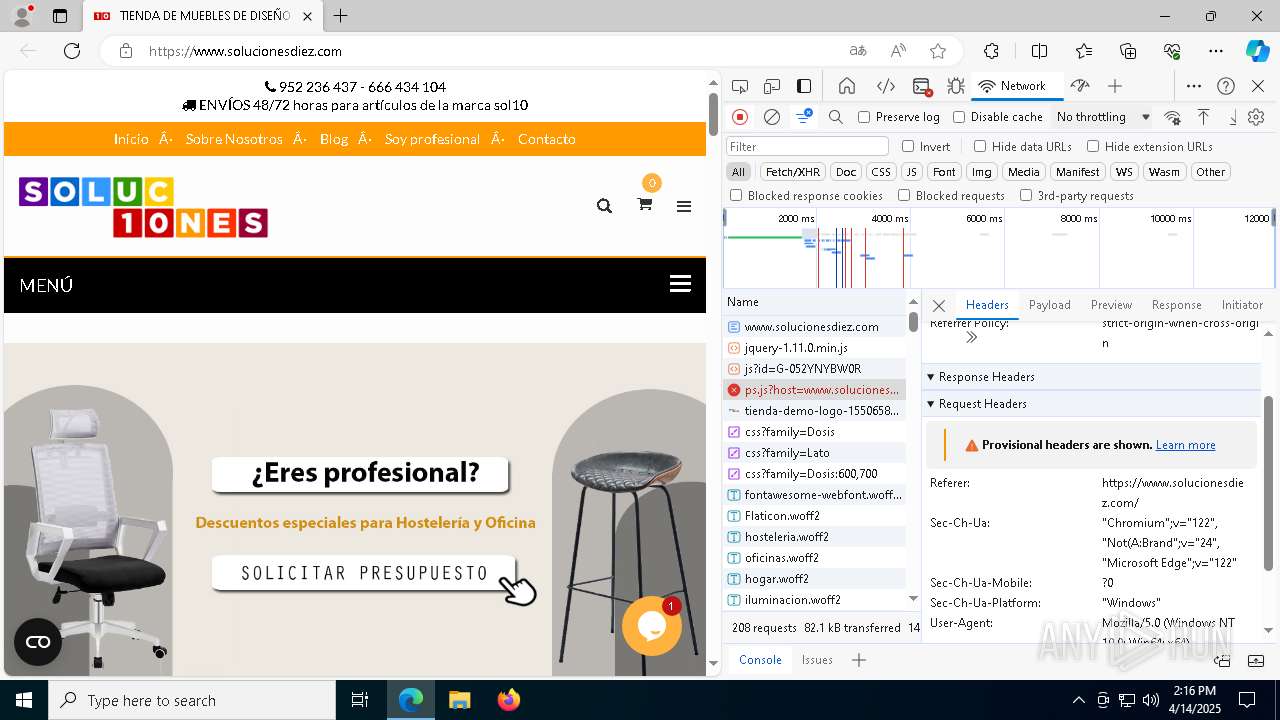Switch to Payload tab
Screen dimensions: 1280x720
(x=1050, y=305)
